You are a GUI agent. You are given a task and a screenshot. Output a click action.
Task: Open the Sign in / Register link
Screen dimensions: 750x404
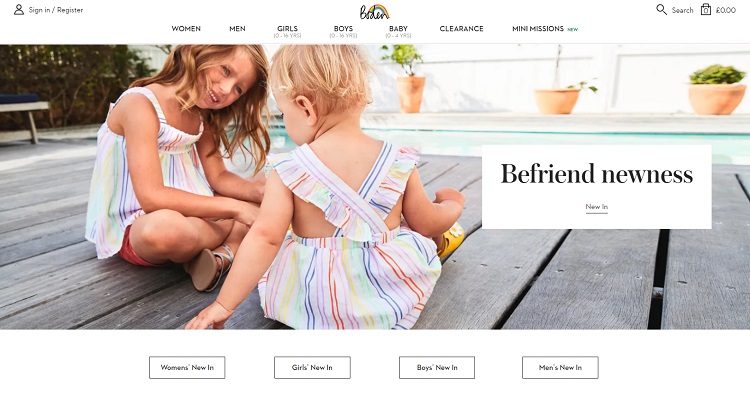(x=55, y=10)
